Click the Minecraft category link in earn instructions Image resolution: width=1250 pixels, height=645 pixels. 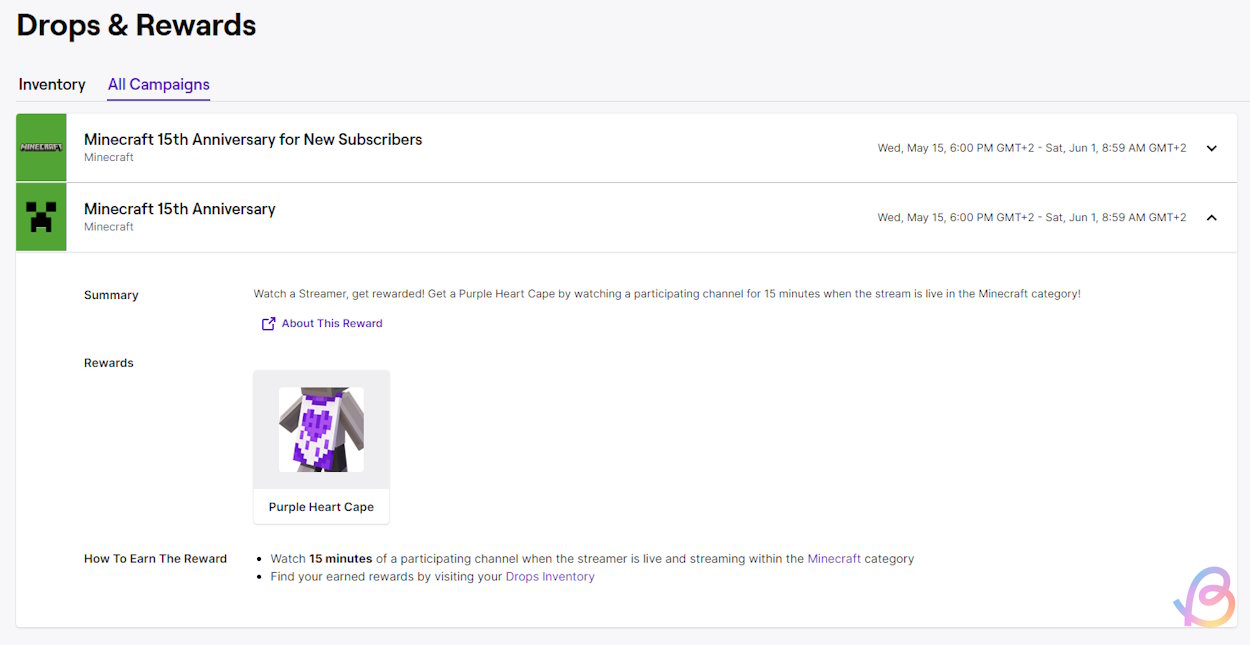[834, 558]
